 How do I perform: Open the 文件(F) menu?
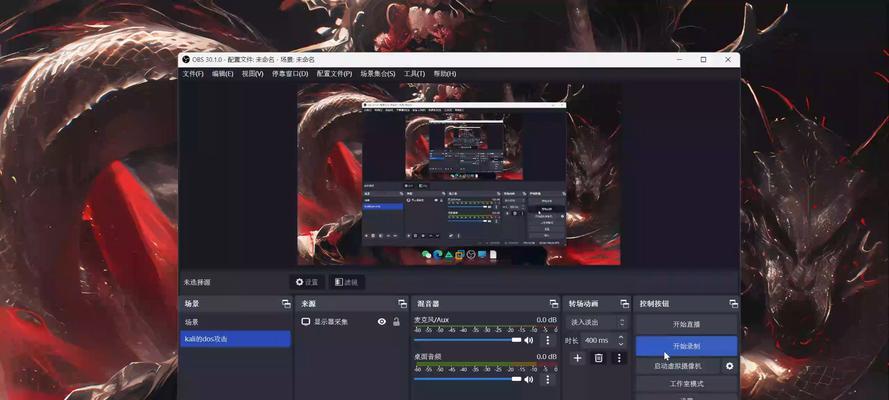193,74
